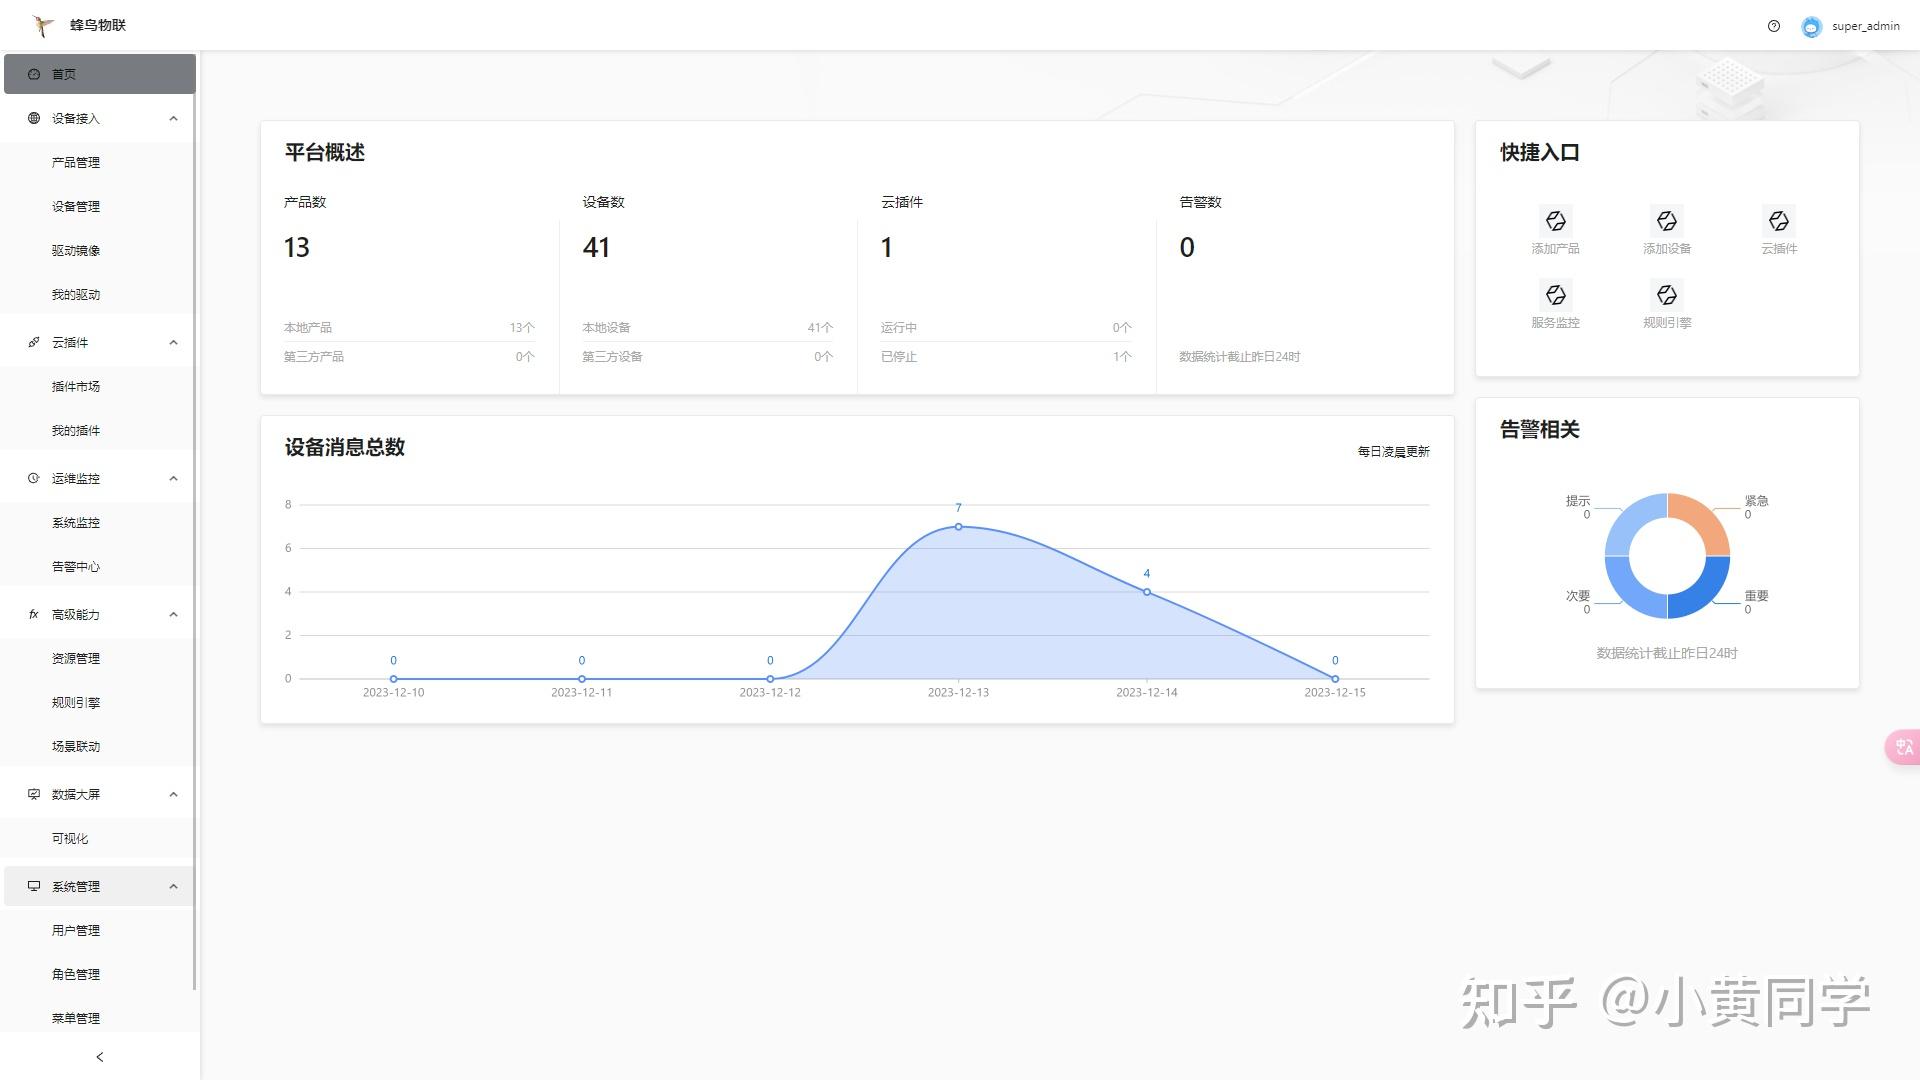Collapse the 高级能力 menu group
The height and width of the screenshot is (1080, 1920).
coord(173,614)
